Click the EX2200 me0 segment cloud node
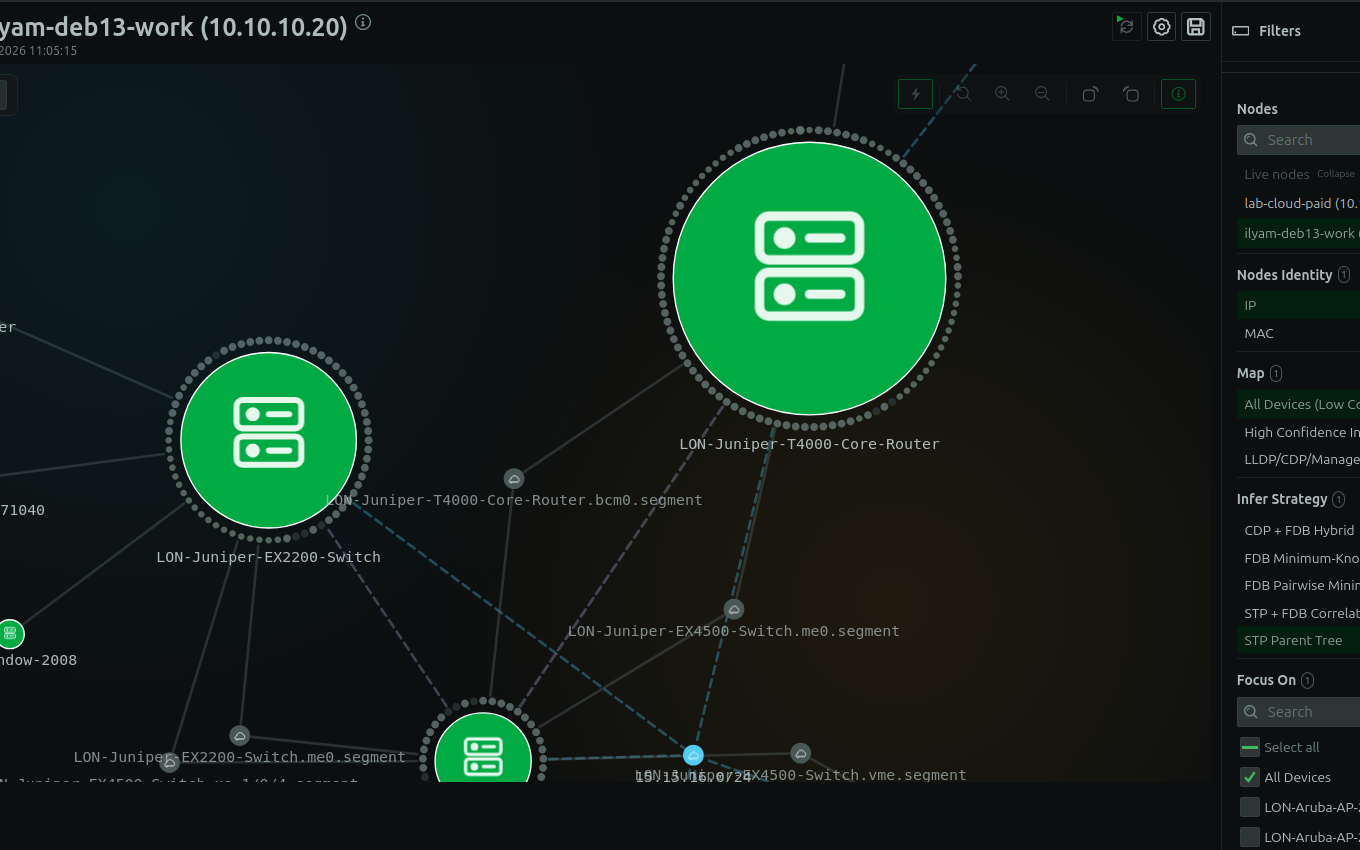This screenshot has width=1360, height=850. coord(239,736)
